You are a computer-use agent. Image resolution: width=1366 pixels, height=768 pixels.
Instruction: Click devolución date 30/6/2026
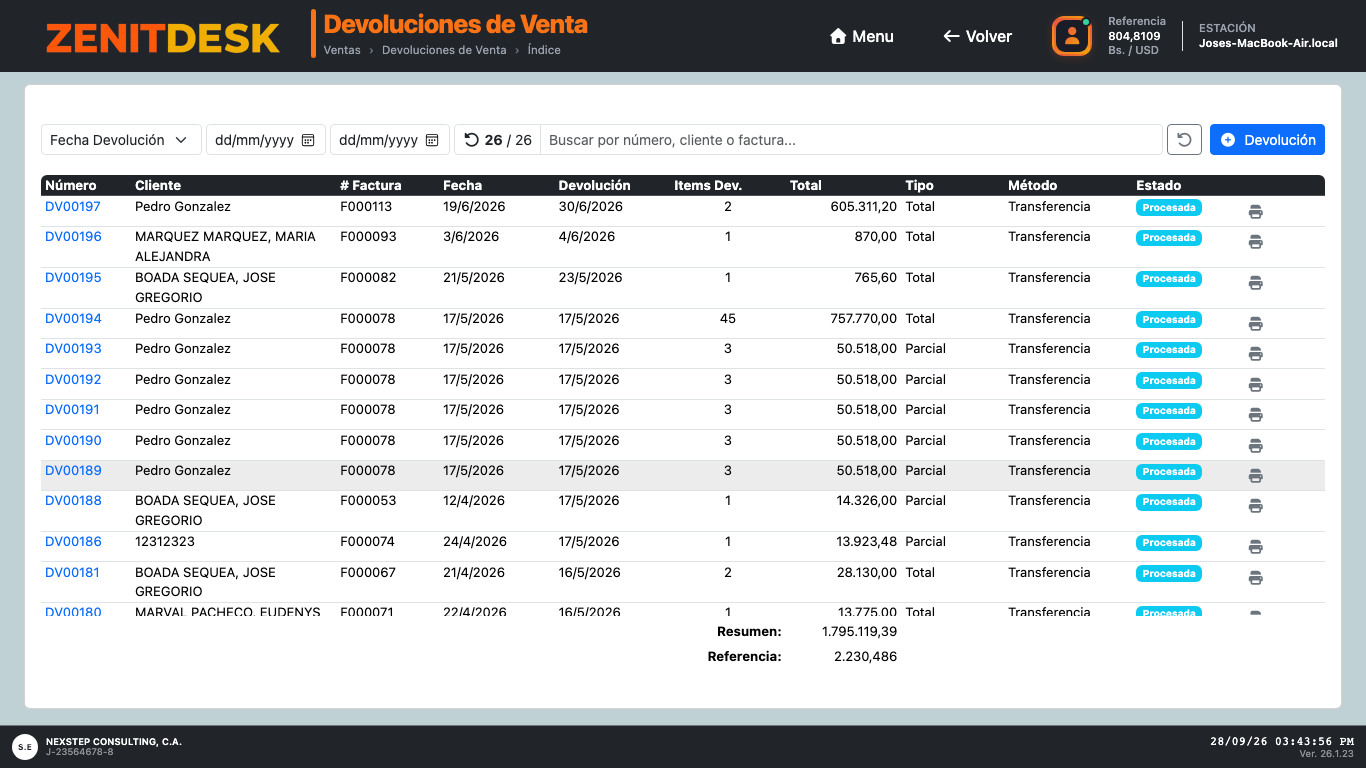click(x=591, y=207)
